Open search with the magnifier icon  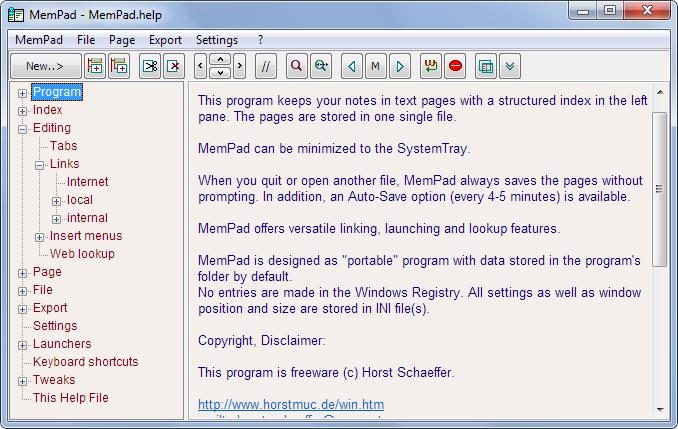(x=297, y=66)
